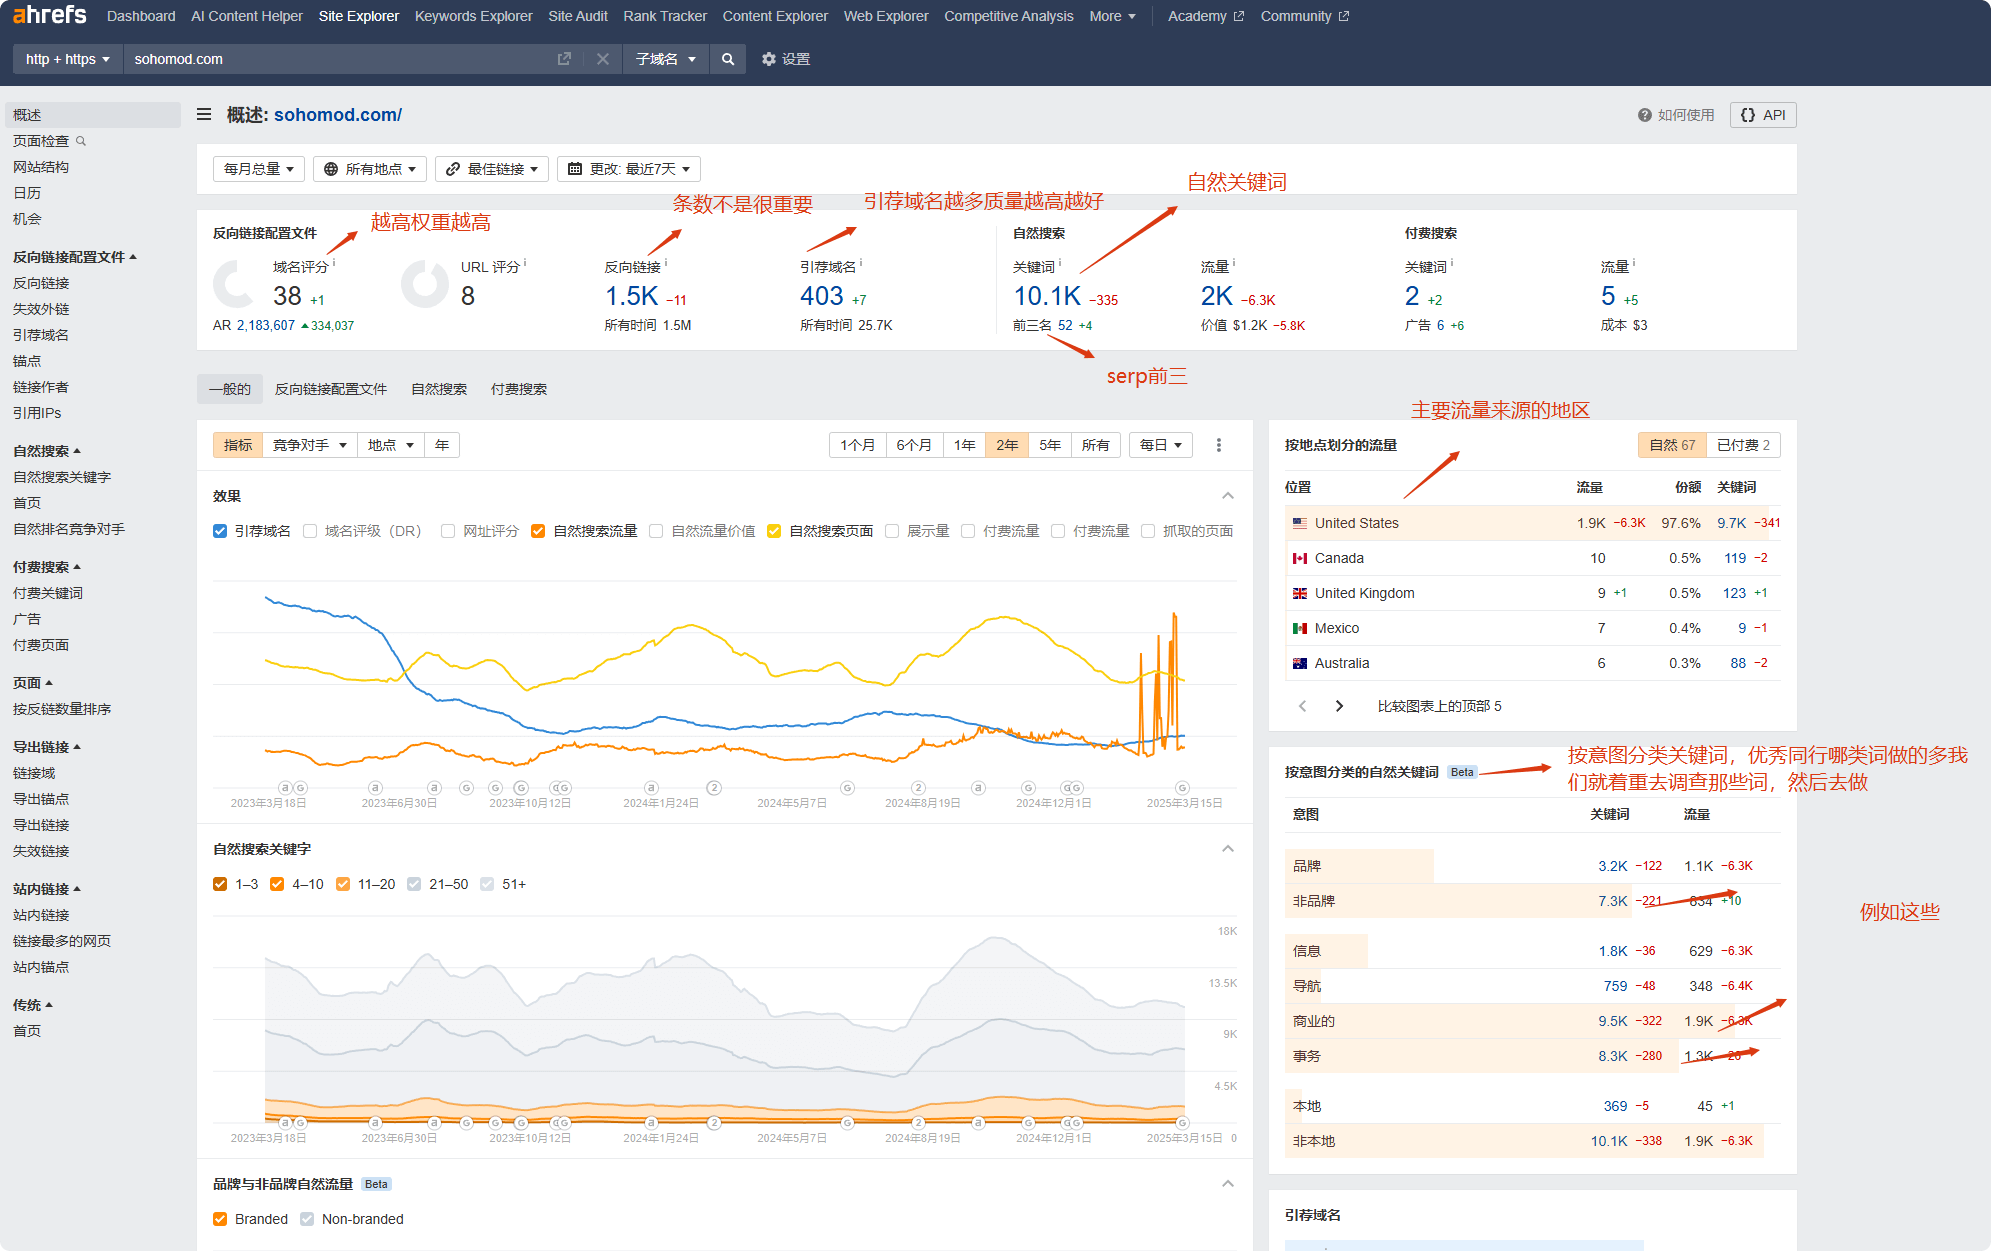The image size is (1991, 1251).
Task: Uncheck the 引荐域名 checkbox
Action: click(x=220, y=531)
